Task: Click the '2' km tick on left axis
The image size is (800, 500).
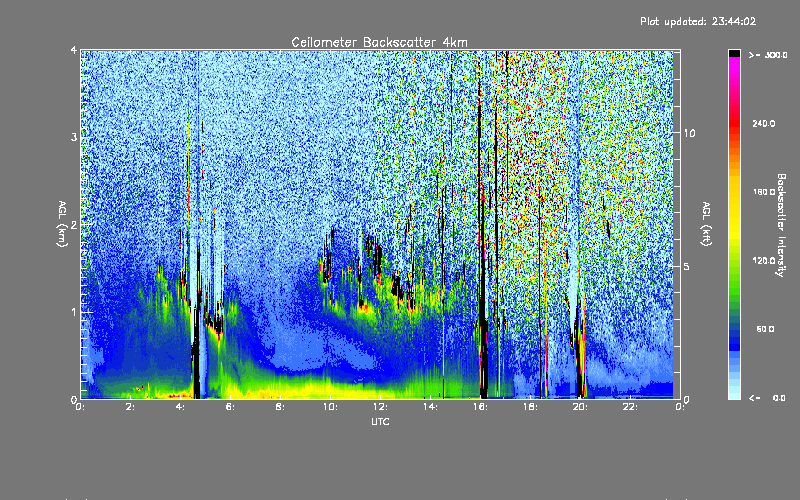Action: coord(74,225)
